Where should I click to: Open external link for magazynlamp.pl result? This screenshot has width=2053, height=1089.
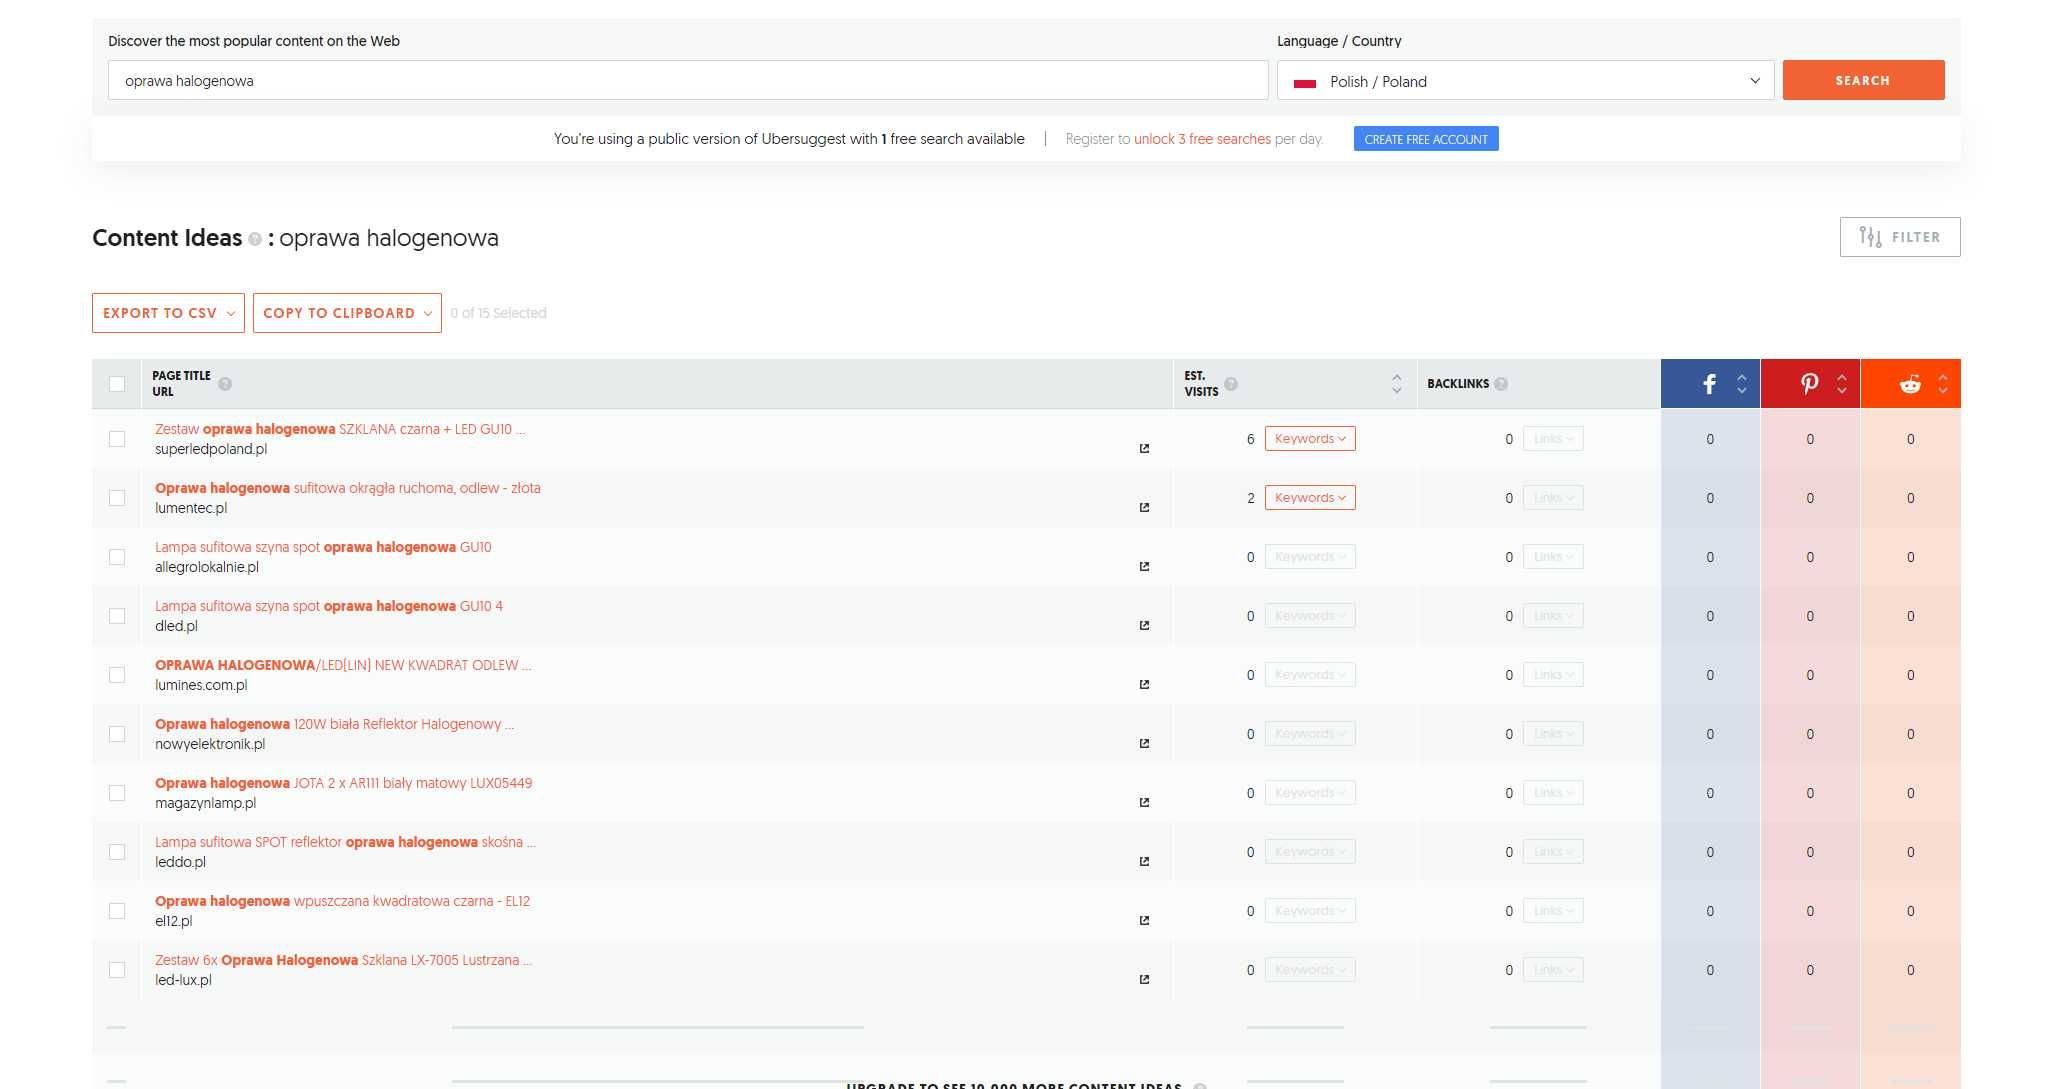coord(1144,803)
